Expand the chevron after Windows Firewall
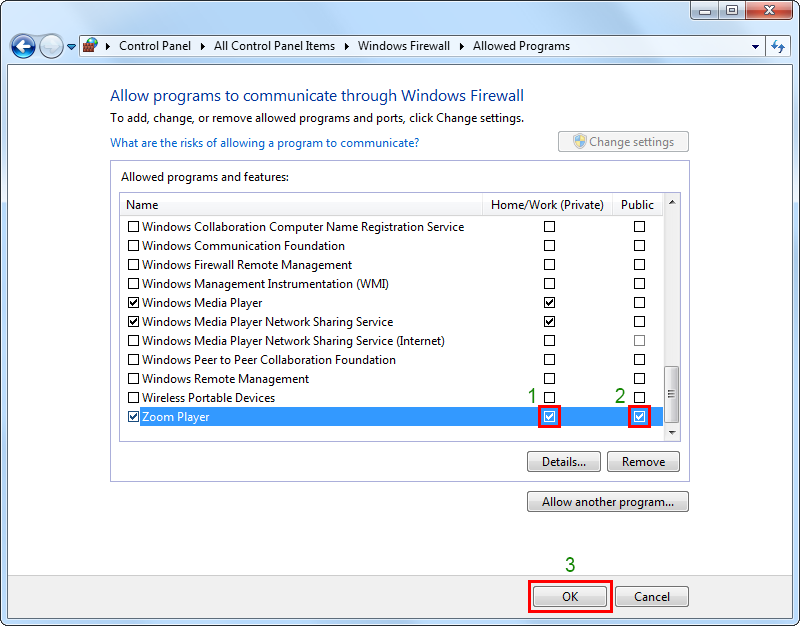 click(x=462, y=46)
